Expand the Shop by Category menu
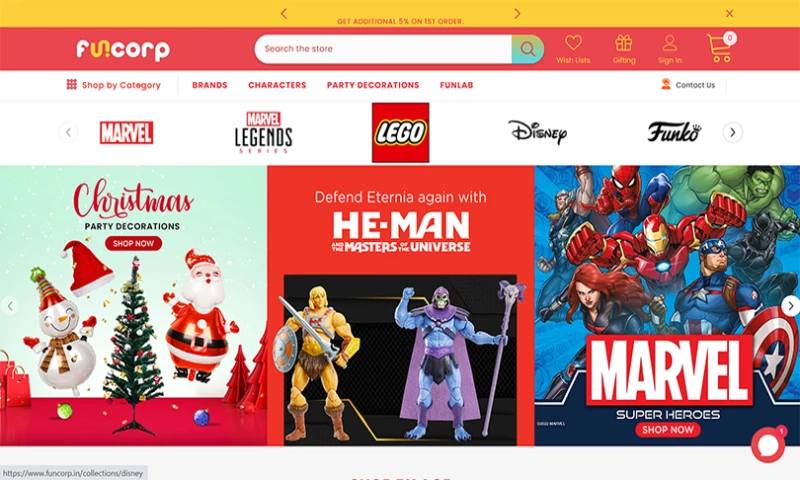 [113, 85]
